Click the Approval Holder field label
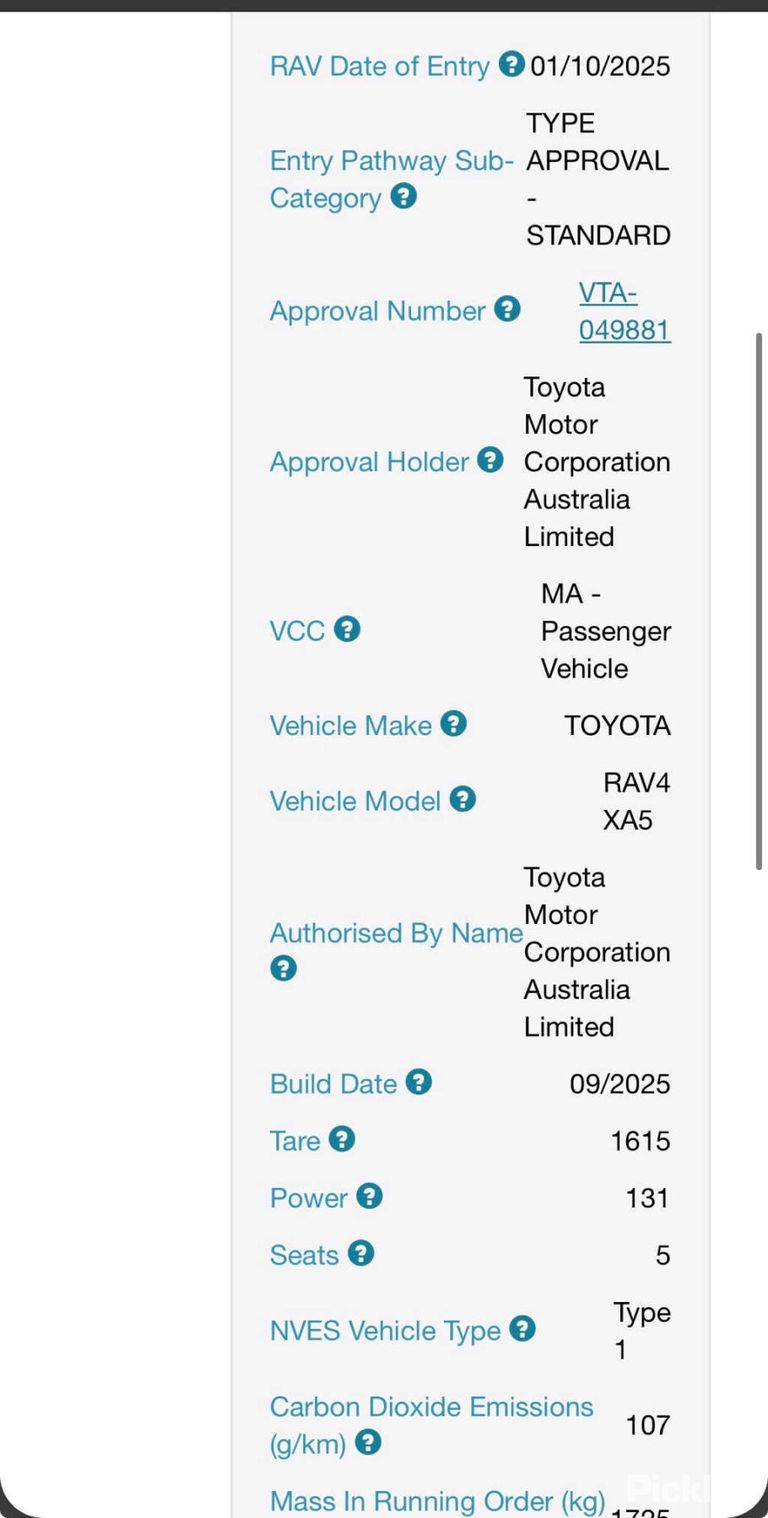The image size is (768, 1518). (369, 462)
